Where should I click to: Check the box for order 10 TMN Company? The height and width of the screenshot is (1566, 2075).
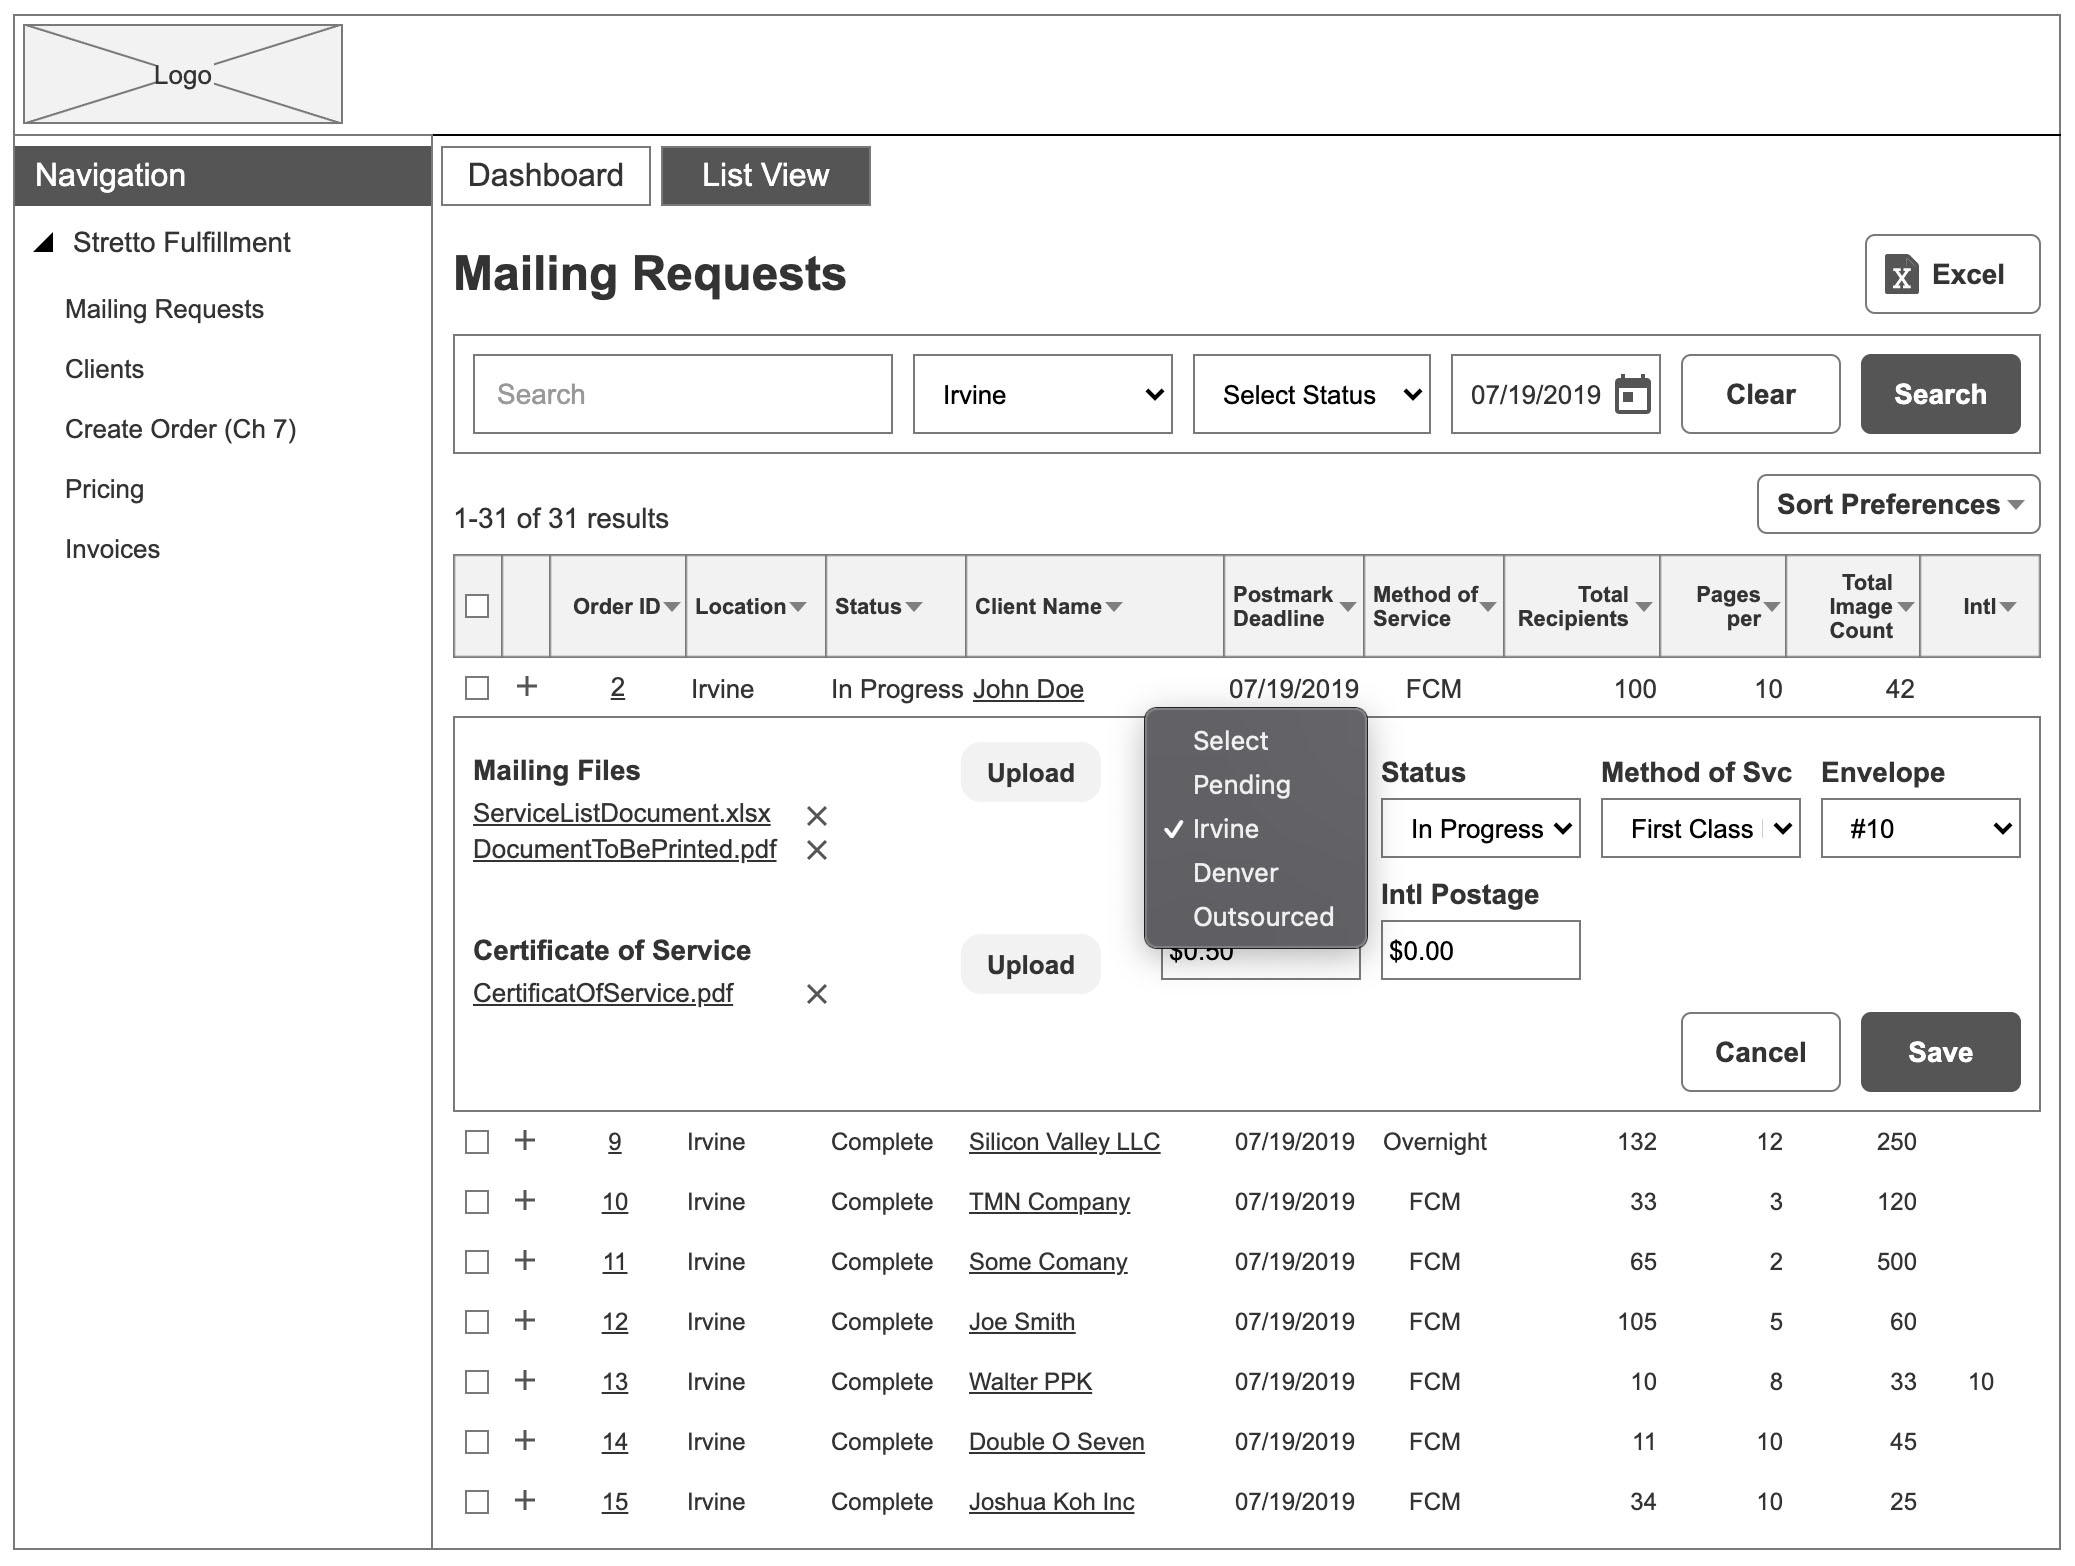477,1202
